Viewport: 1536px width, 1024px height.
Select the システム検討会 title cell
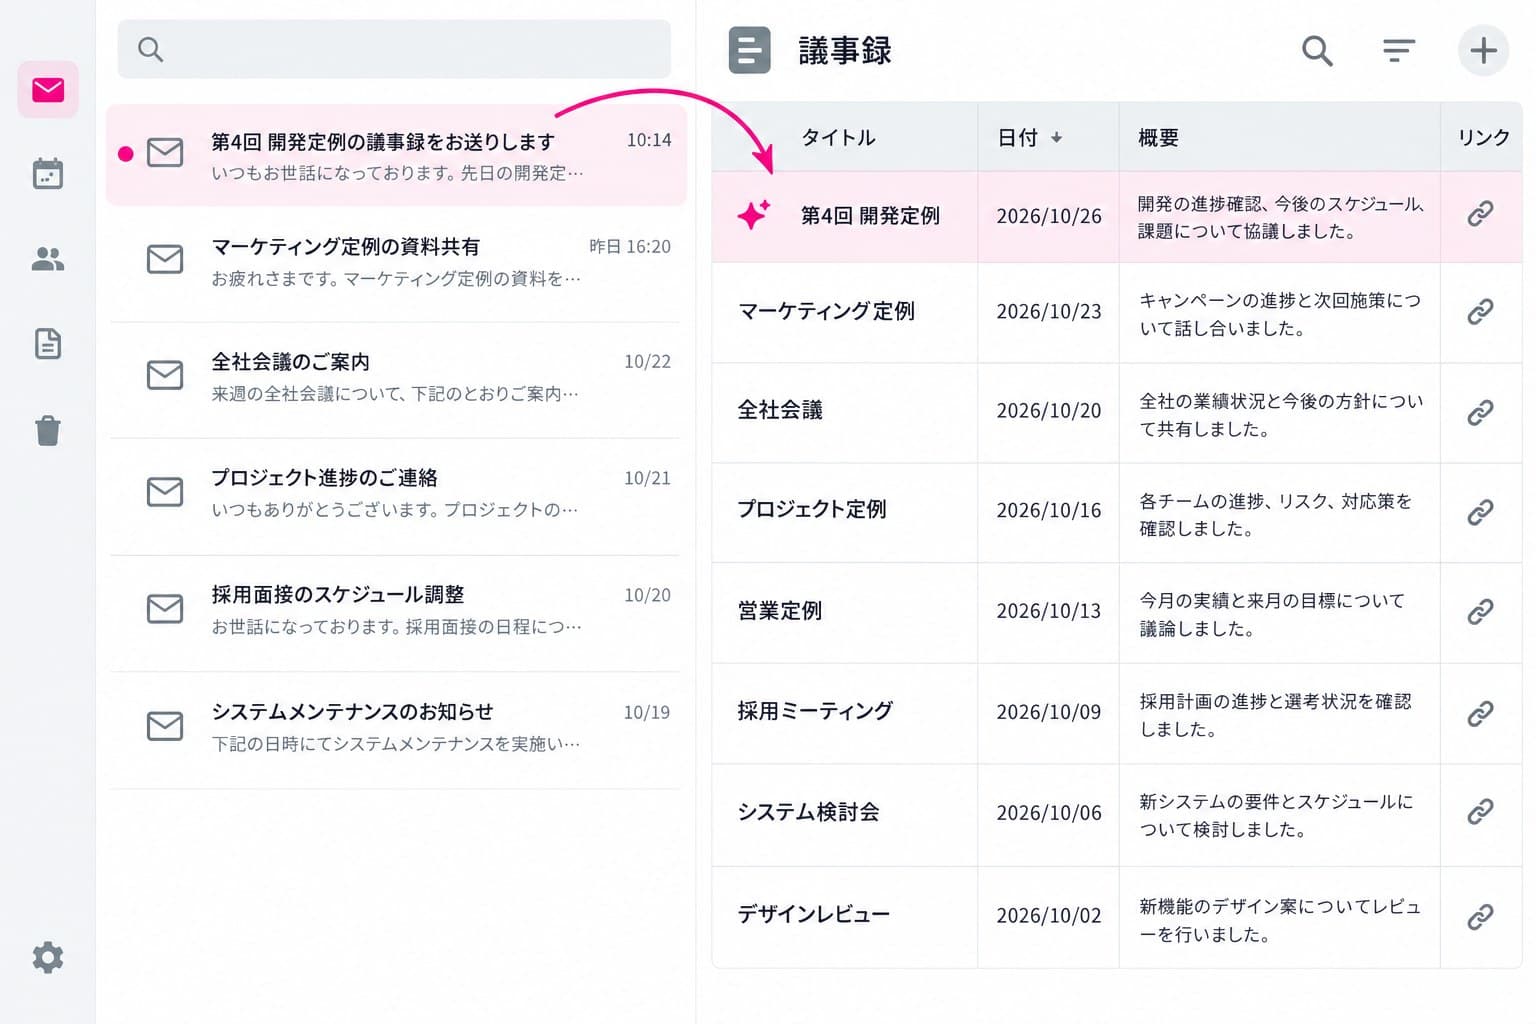[845, 814]
